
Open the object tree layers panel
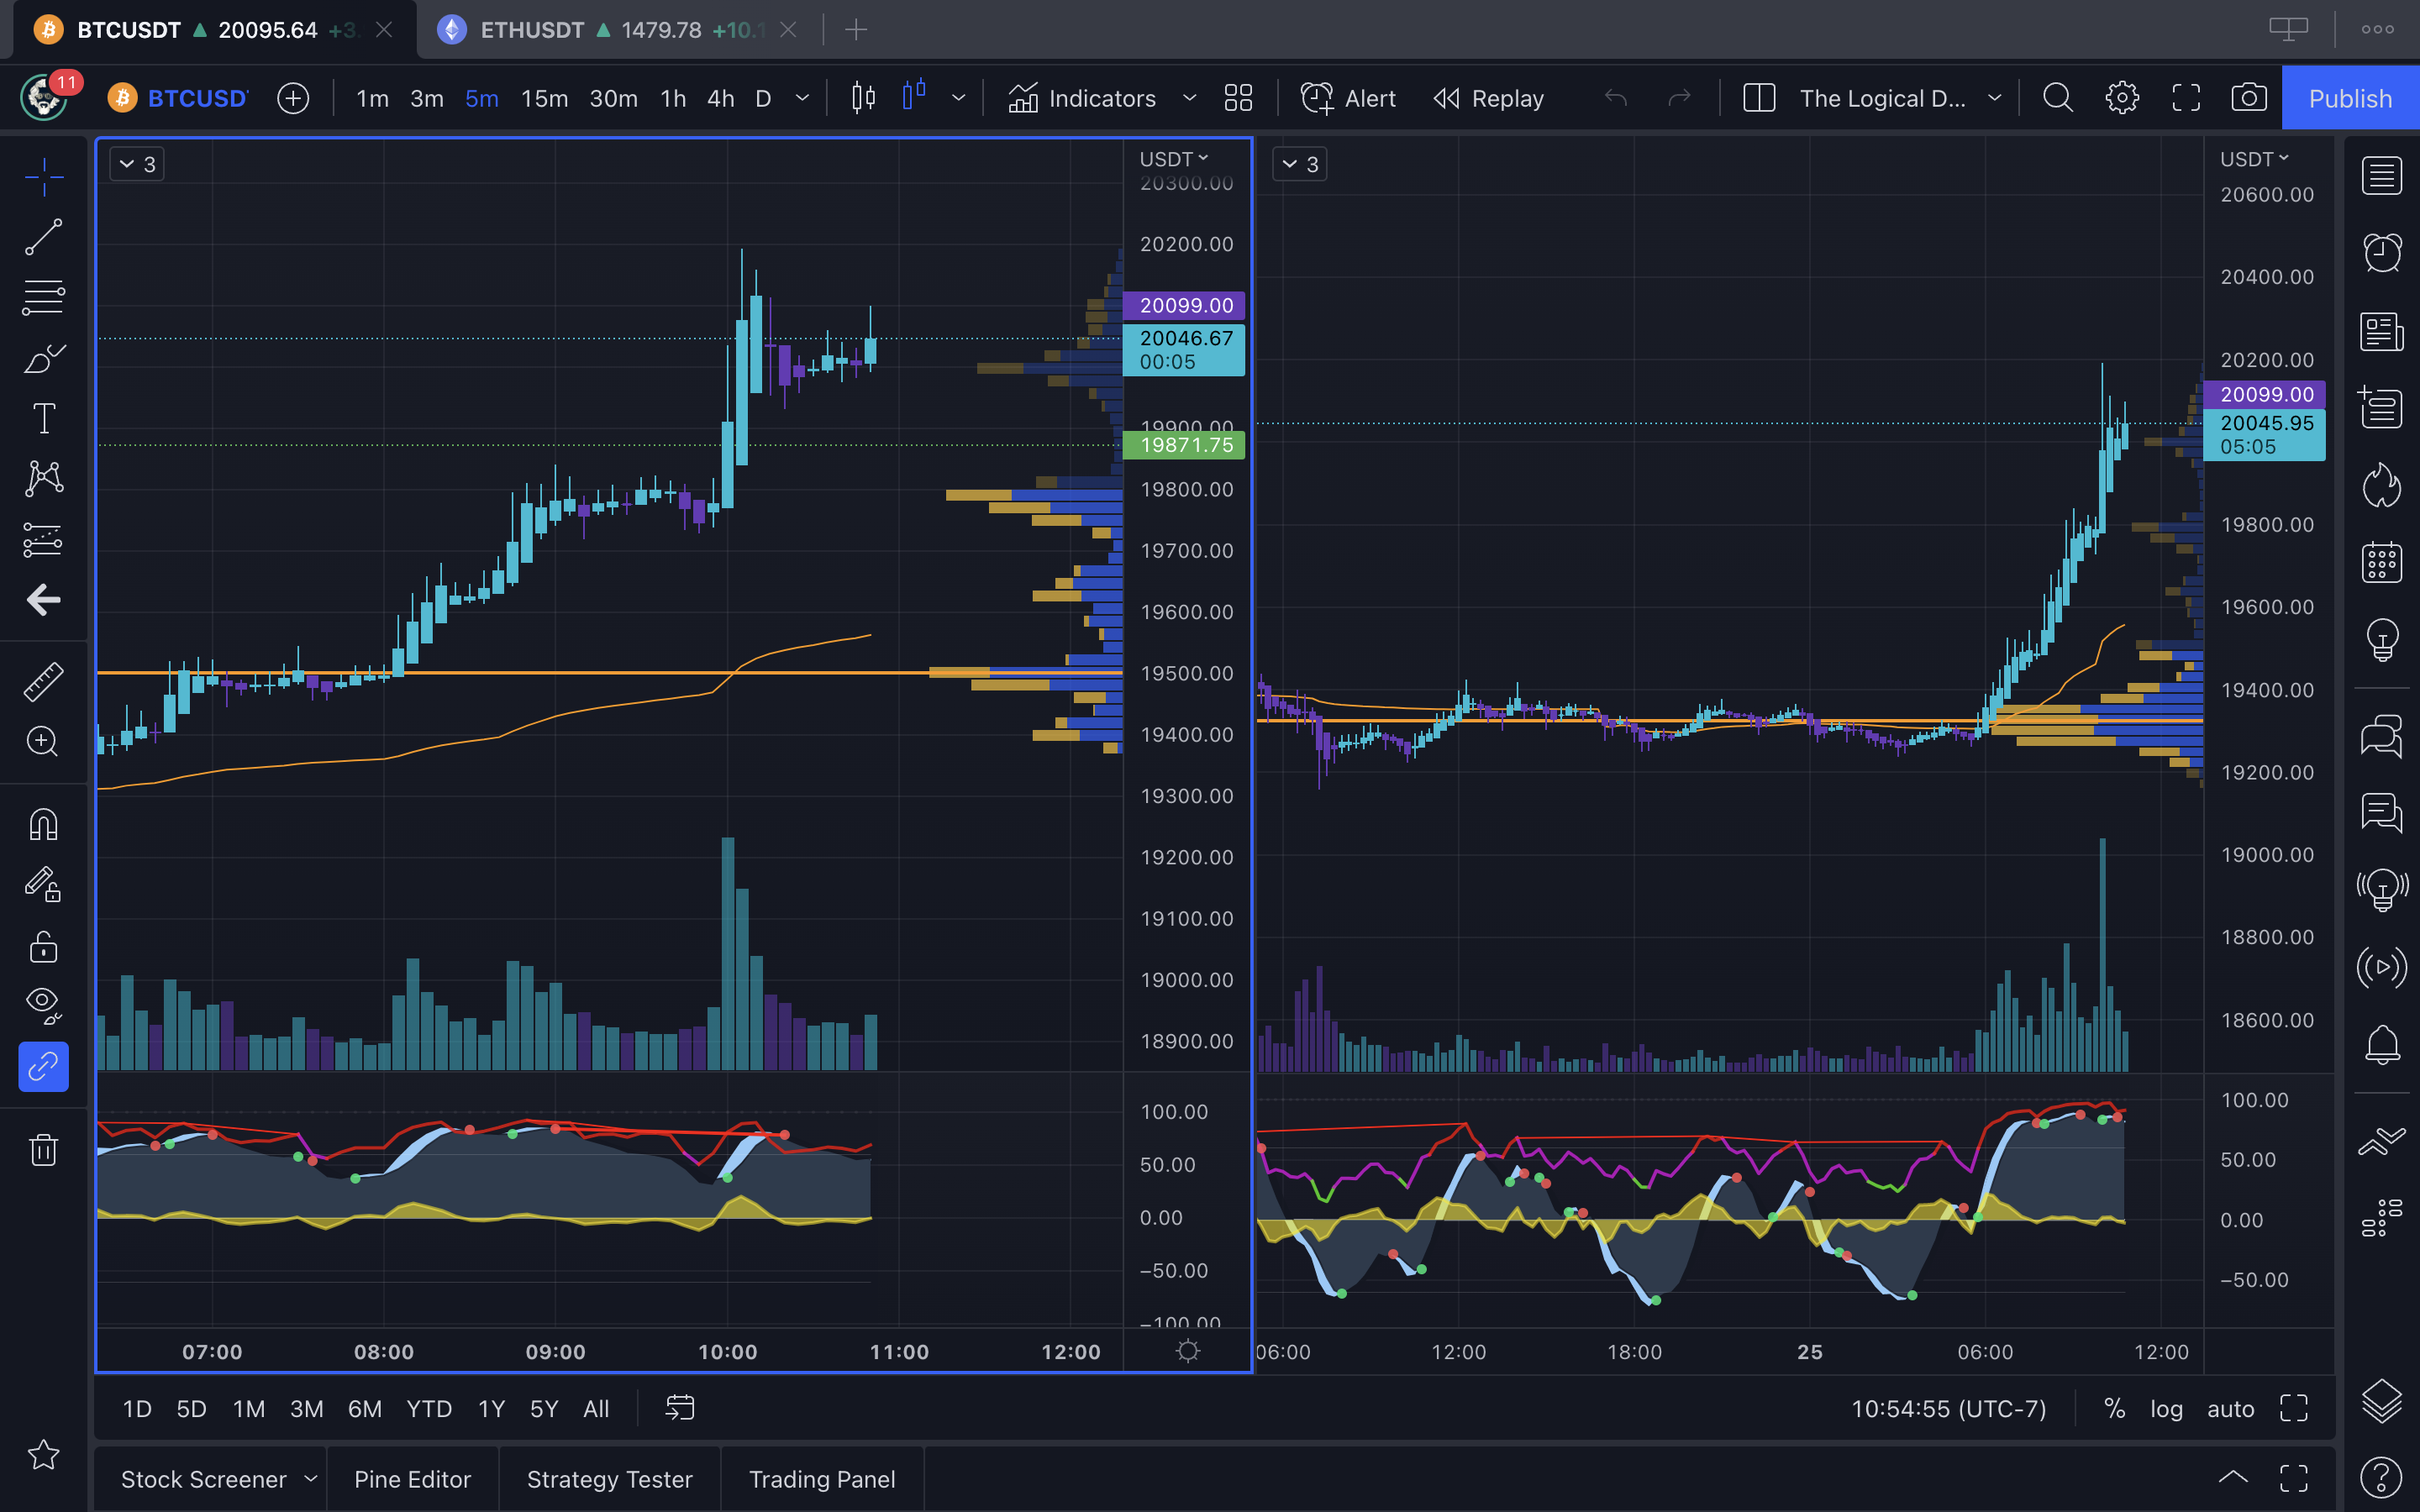point(2382,1402)
